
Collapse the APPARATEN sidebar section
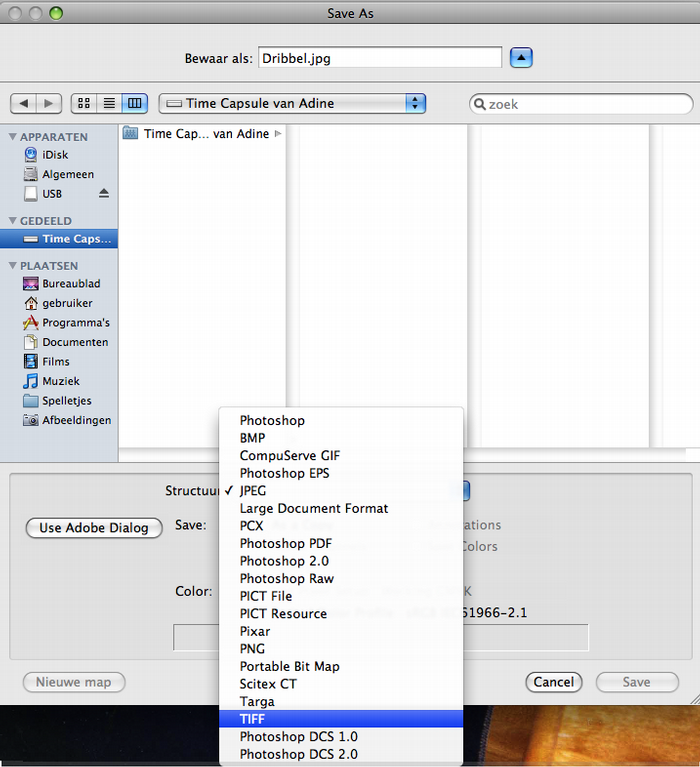click(x=12, y=137)
